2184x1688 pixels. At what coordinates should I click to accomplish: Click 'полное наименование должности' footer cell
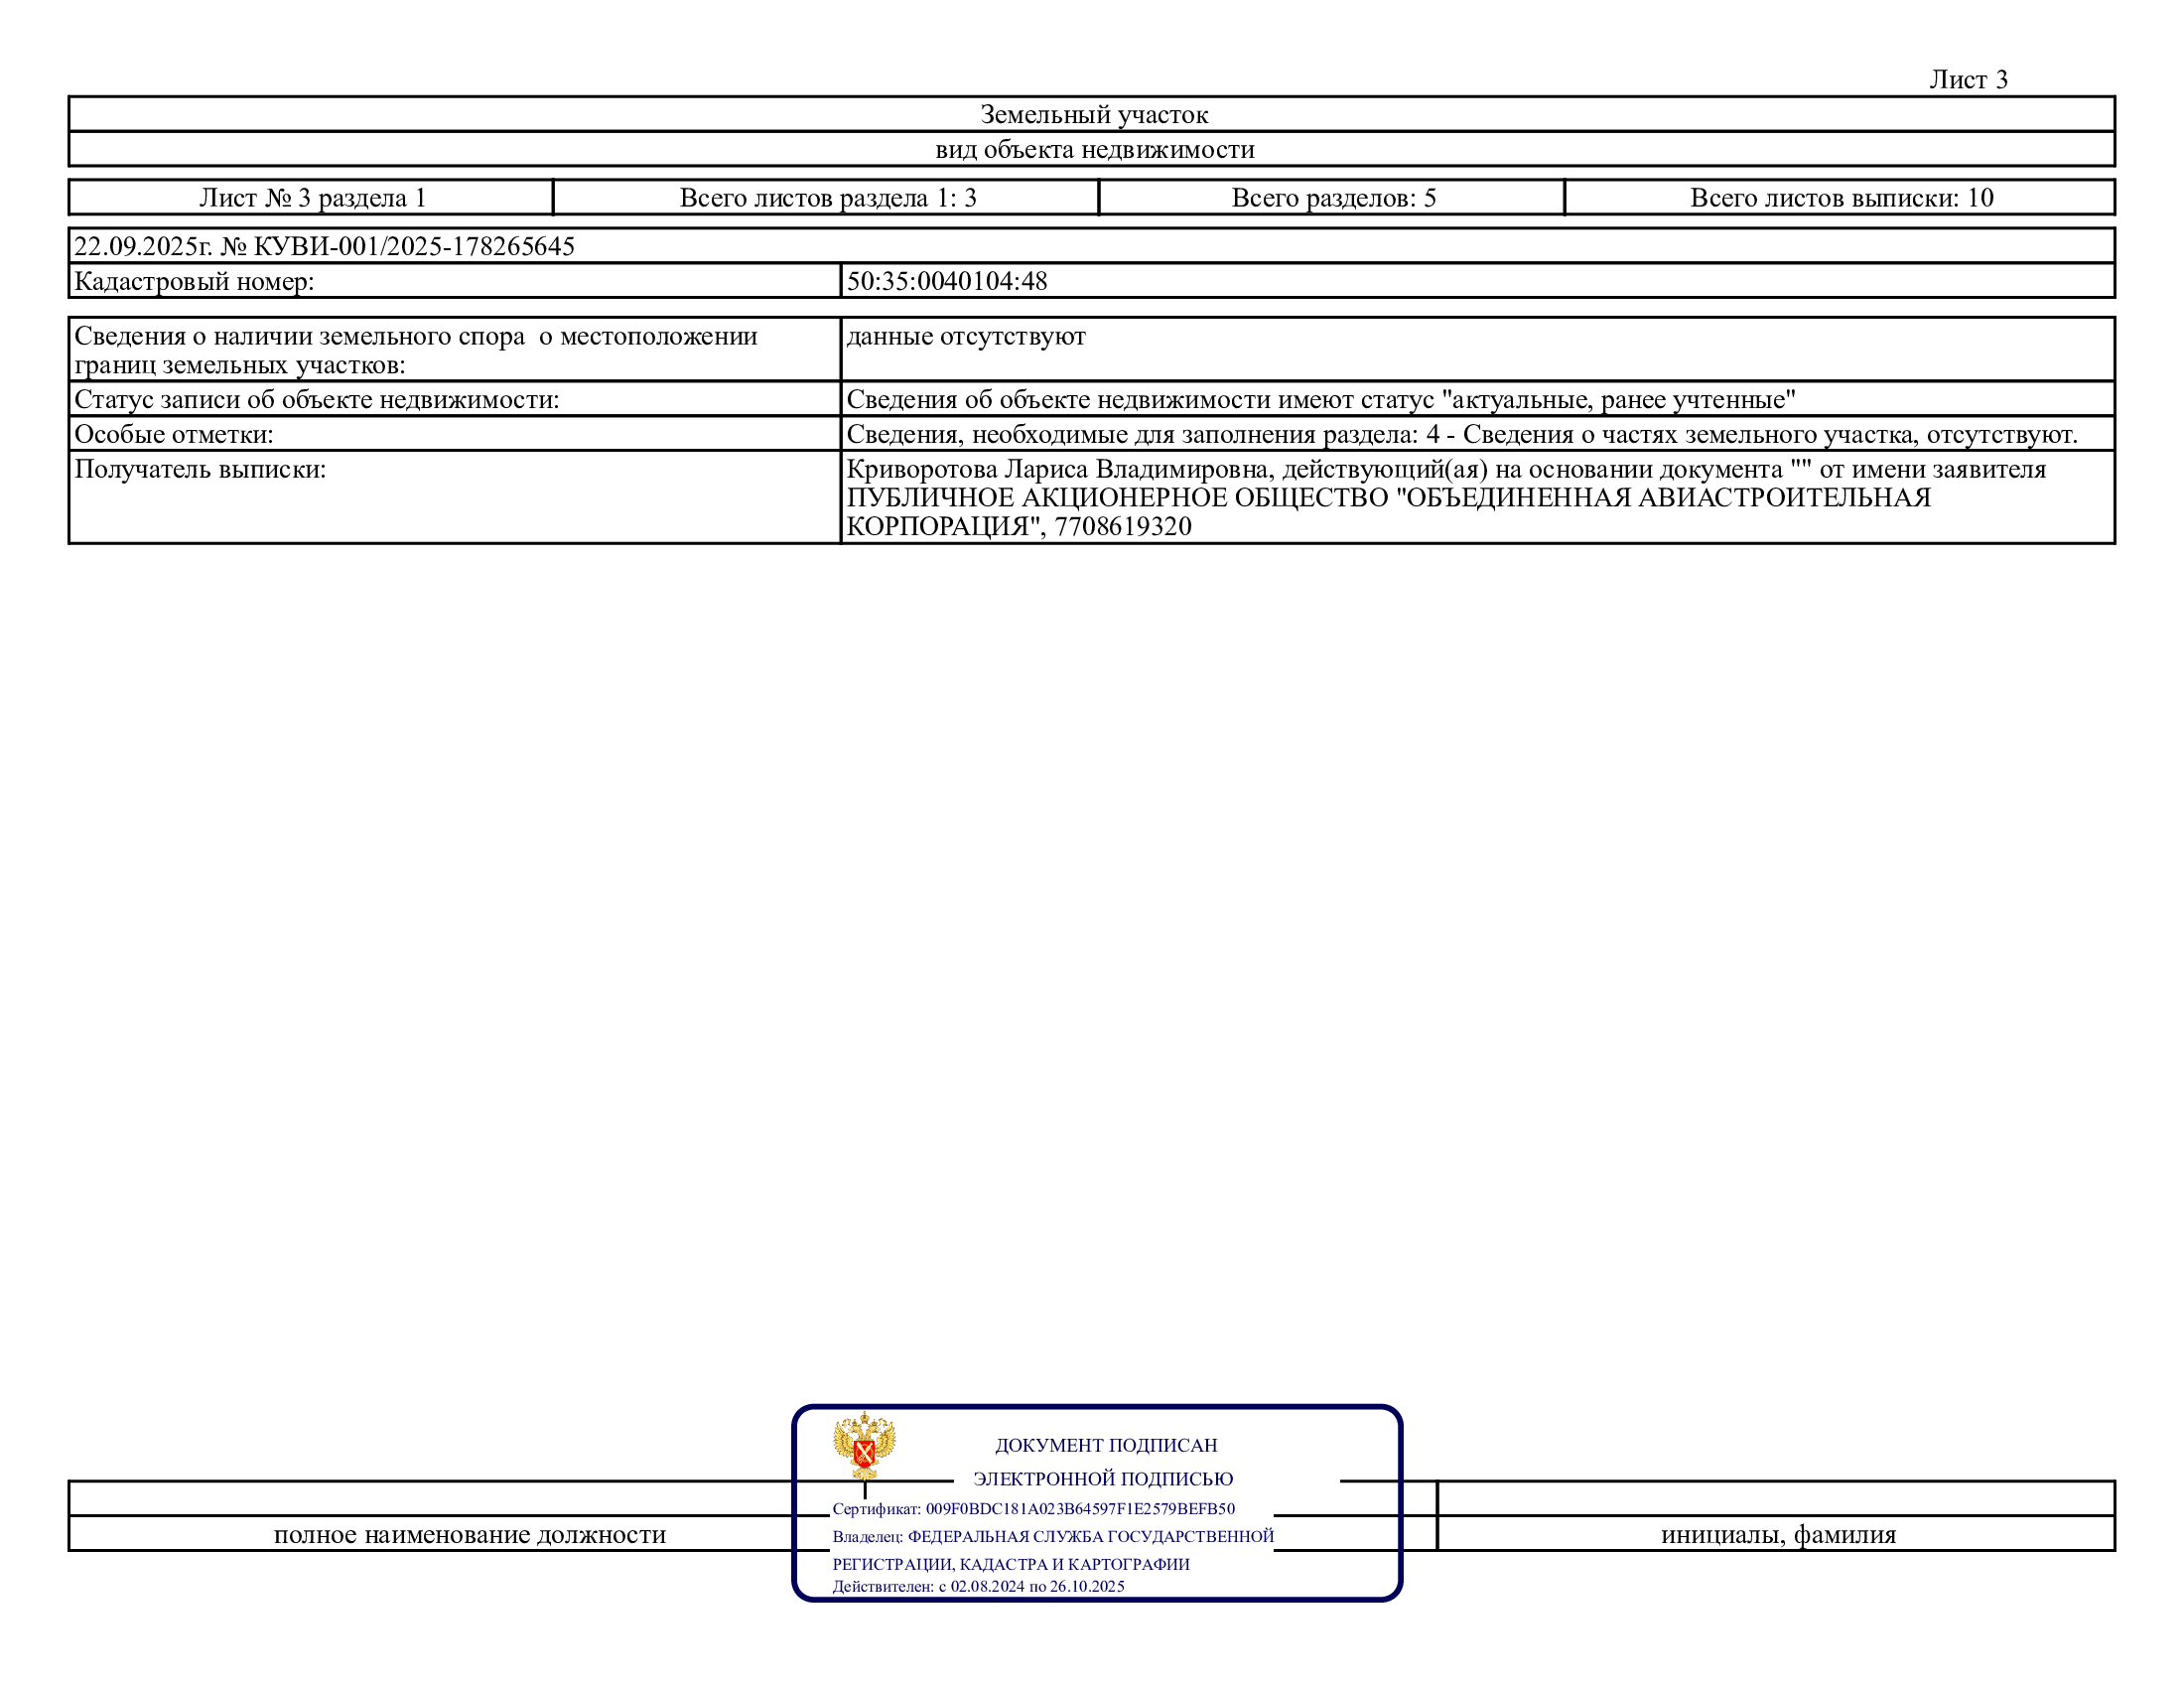click(469, 1535)
